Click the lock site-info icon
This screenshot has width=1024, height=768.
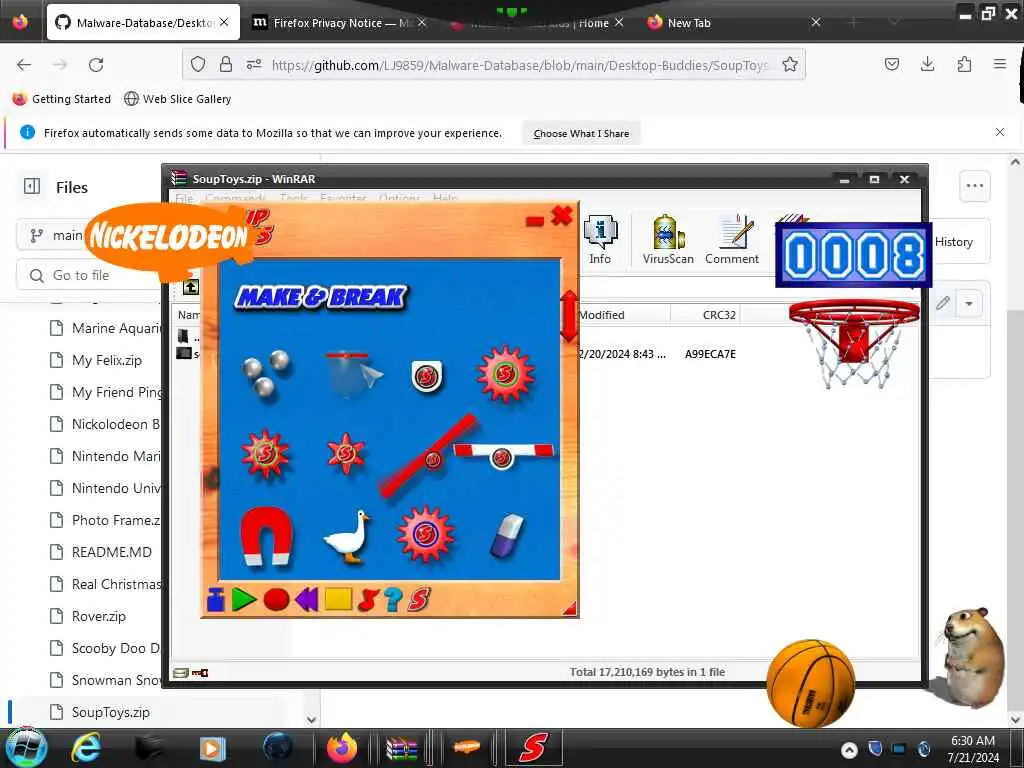coord(226,64)
